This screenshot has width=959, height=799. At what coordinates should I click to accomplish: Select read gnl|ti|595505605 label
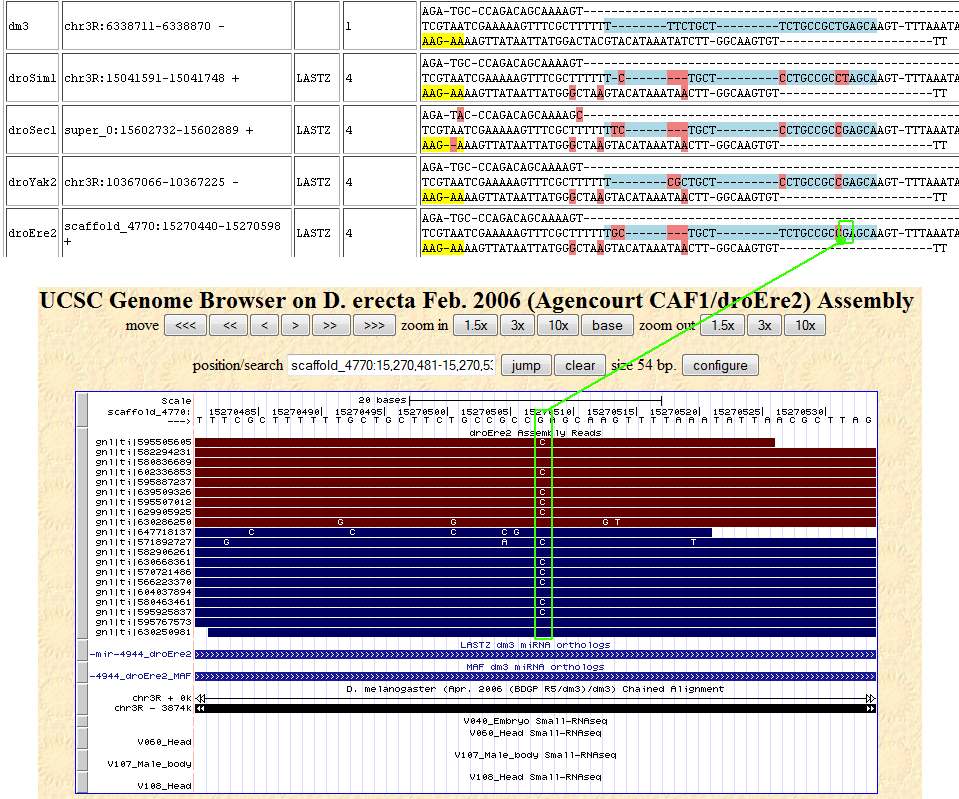tap(143, 442)
